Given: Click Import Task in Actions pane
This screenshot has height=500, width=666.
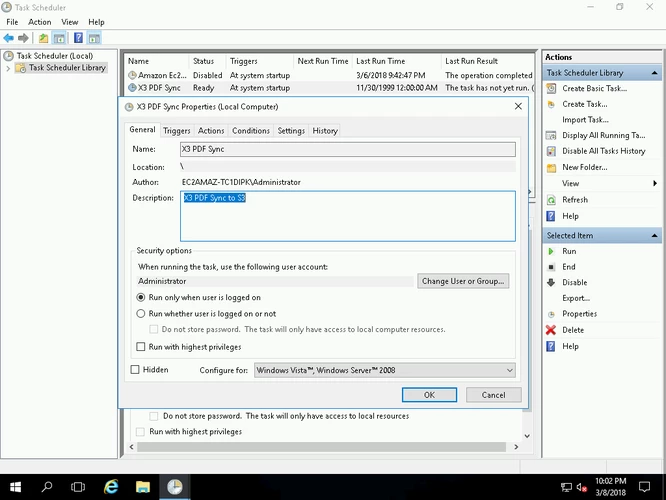Looking at the screenshot, I should pyautogui.click(x=585, y=120).
